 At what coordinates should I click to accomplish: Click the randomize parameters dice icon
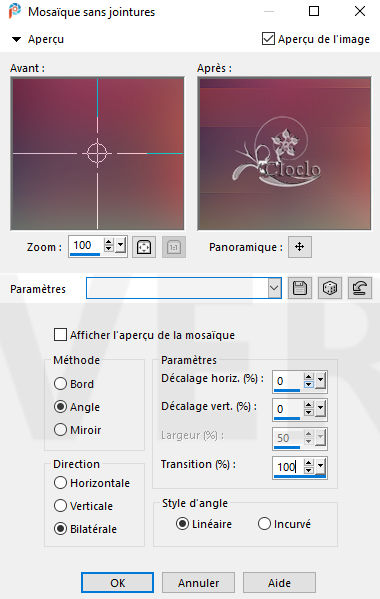click(330, 288)
